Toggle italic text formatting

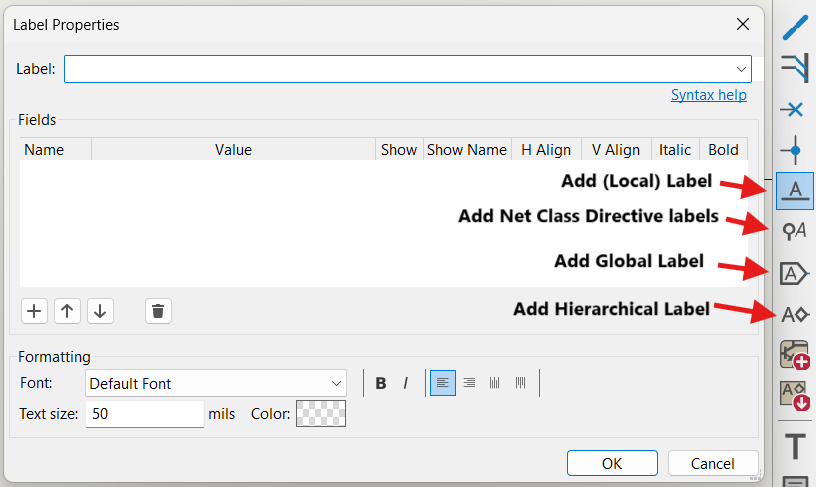coord(406,383)
